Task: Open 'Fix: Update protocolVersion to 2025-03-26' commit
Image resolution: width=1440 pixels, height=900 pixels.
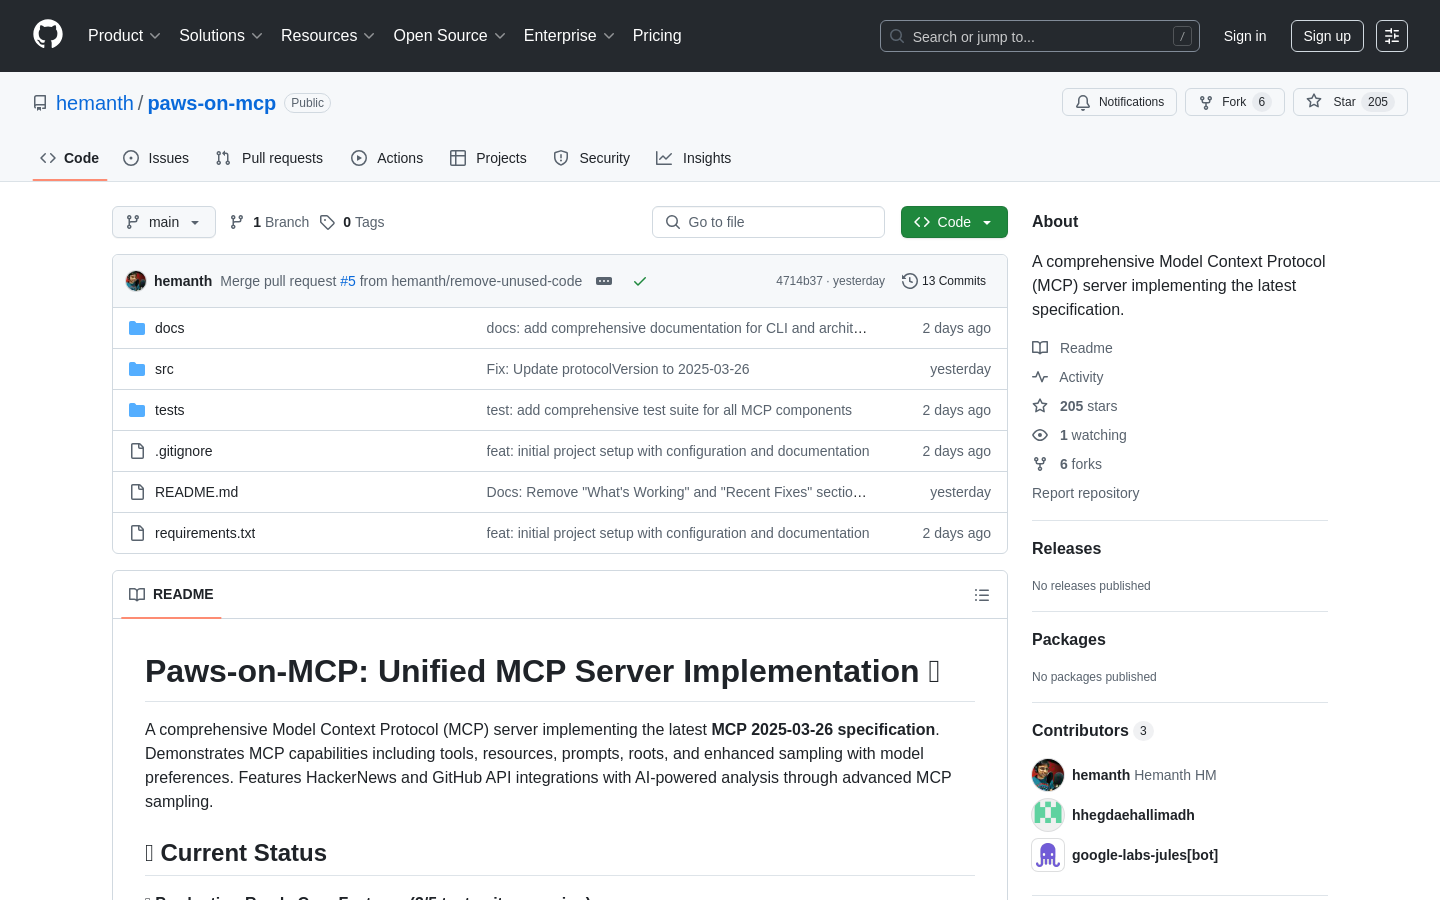Action: point(618,369)
